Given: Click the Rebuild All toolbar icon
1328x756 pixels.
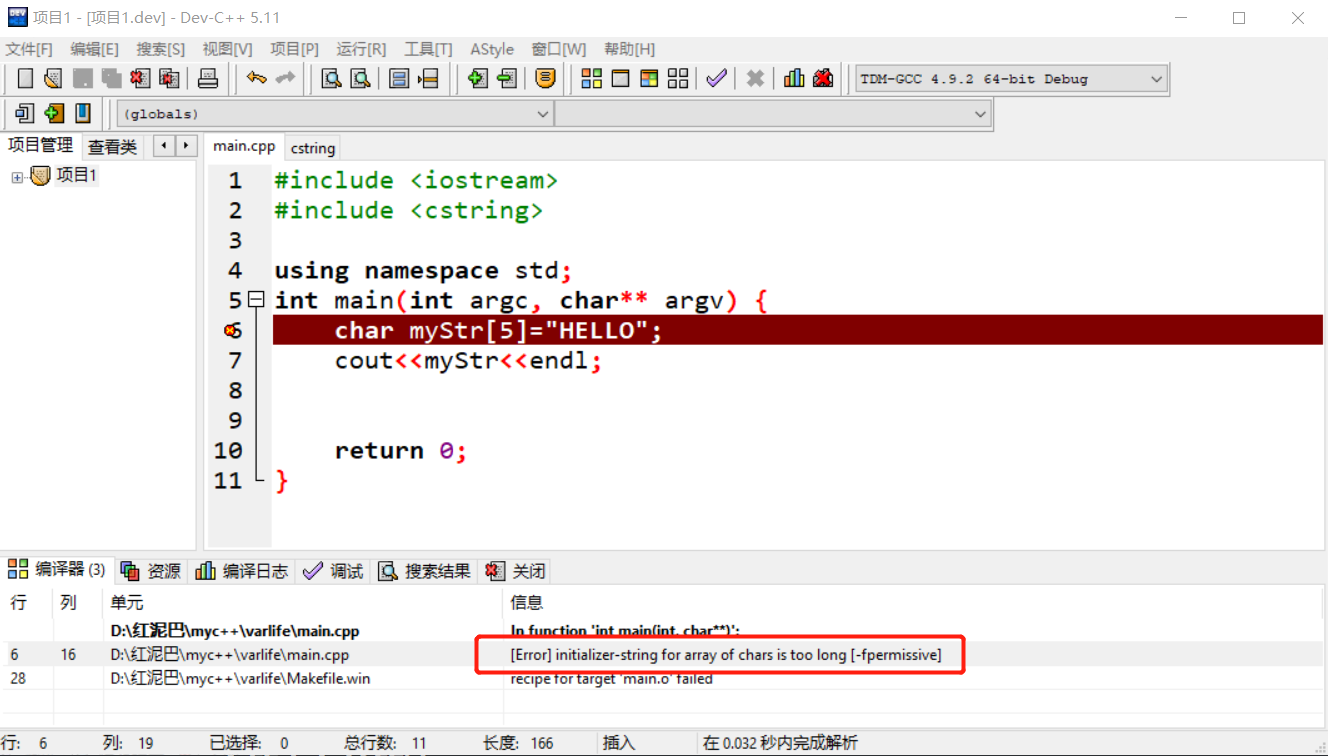Looking at the screenshot, I should point(678,78).
